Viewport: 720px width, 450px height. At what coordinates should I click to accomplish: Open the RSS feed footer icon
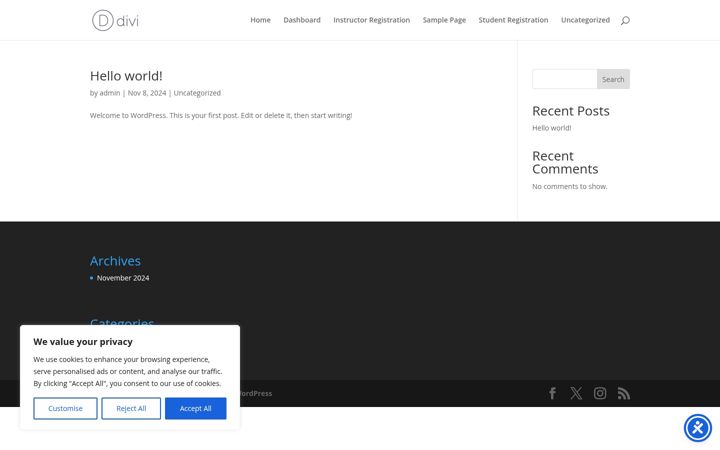624,393
